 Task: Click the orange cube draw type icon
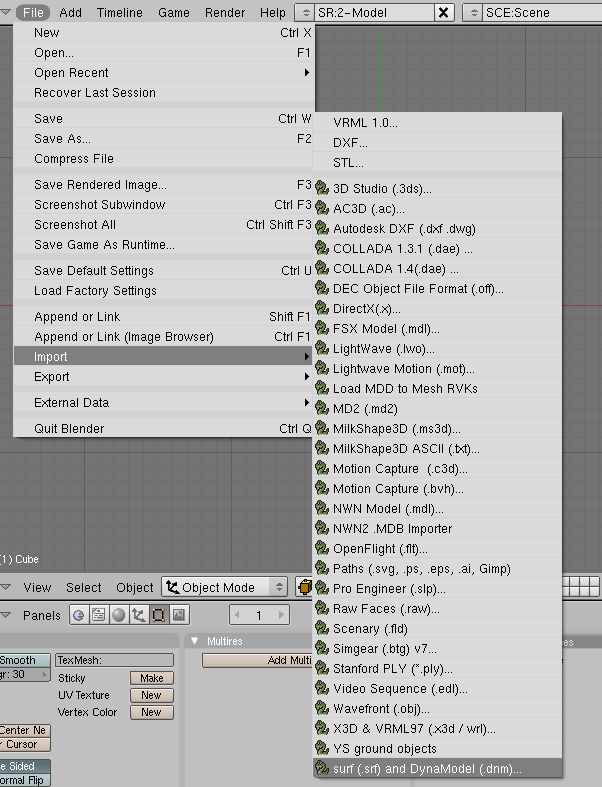tap(304, 587)
